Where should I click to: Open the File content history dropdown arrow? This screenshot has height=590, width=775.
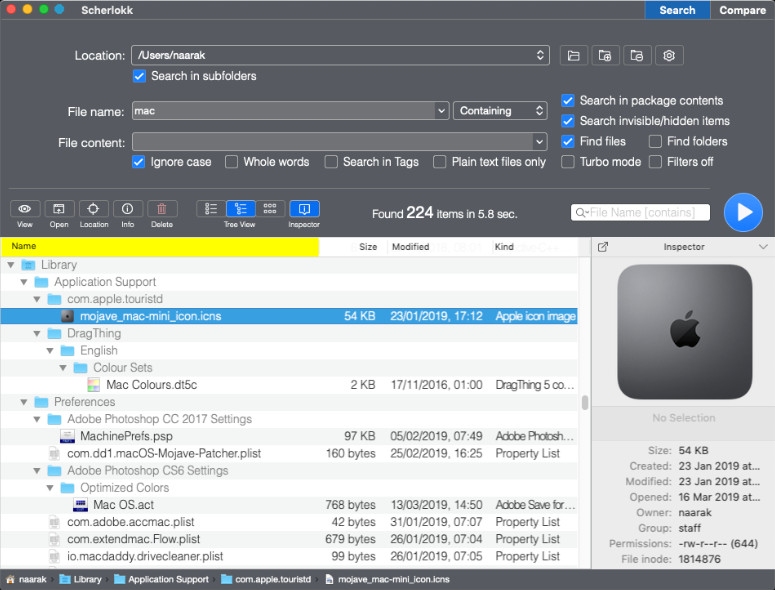click(x=540, y=142)
